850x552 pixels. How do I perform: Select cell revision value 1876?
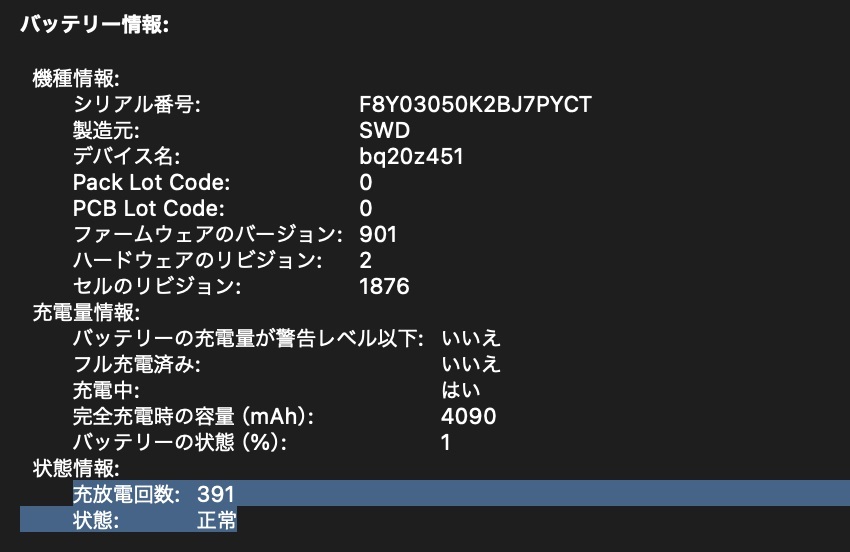click(384, 286)
